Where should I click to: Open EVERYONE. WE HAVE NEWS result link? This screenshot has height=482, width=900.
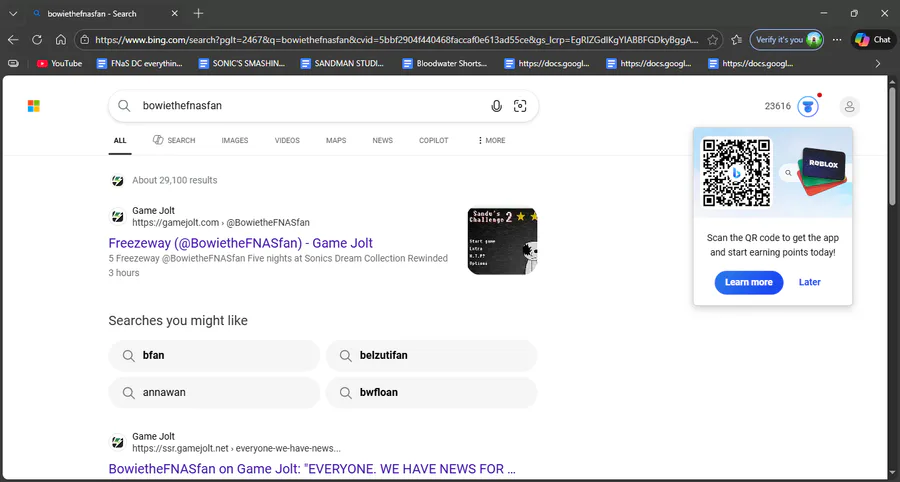click(x=312, y=469)
